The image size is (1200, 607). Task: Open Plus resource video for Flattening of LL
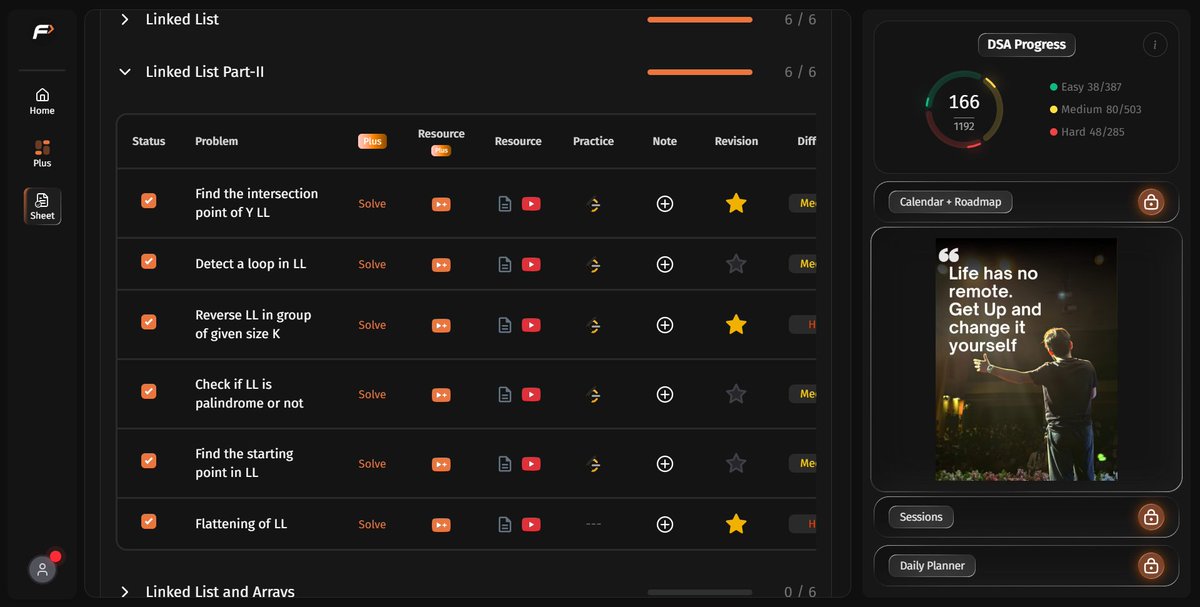pos(441,524)
